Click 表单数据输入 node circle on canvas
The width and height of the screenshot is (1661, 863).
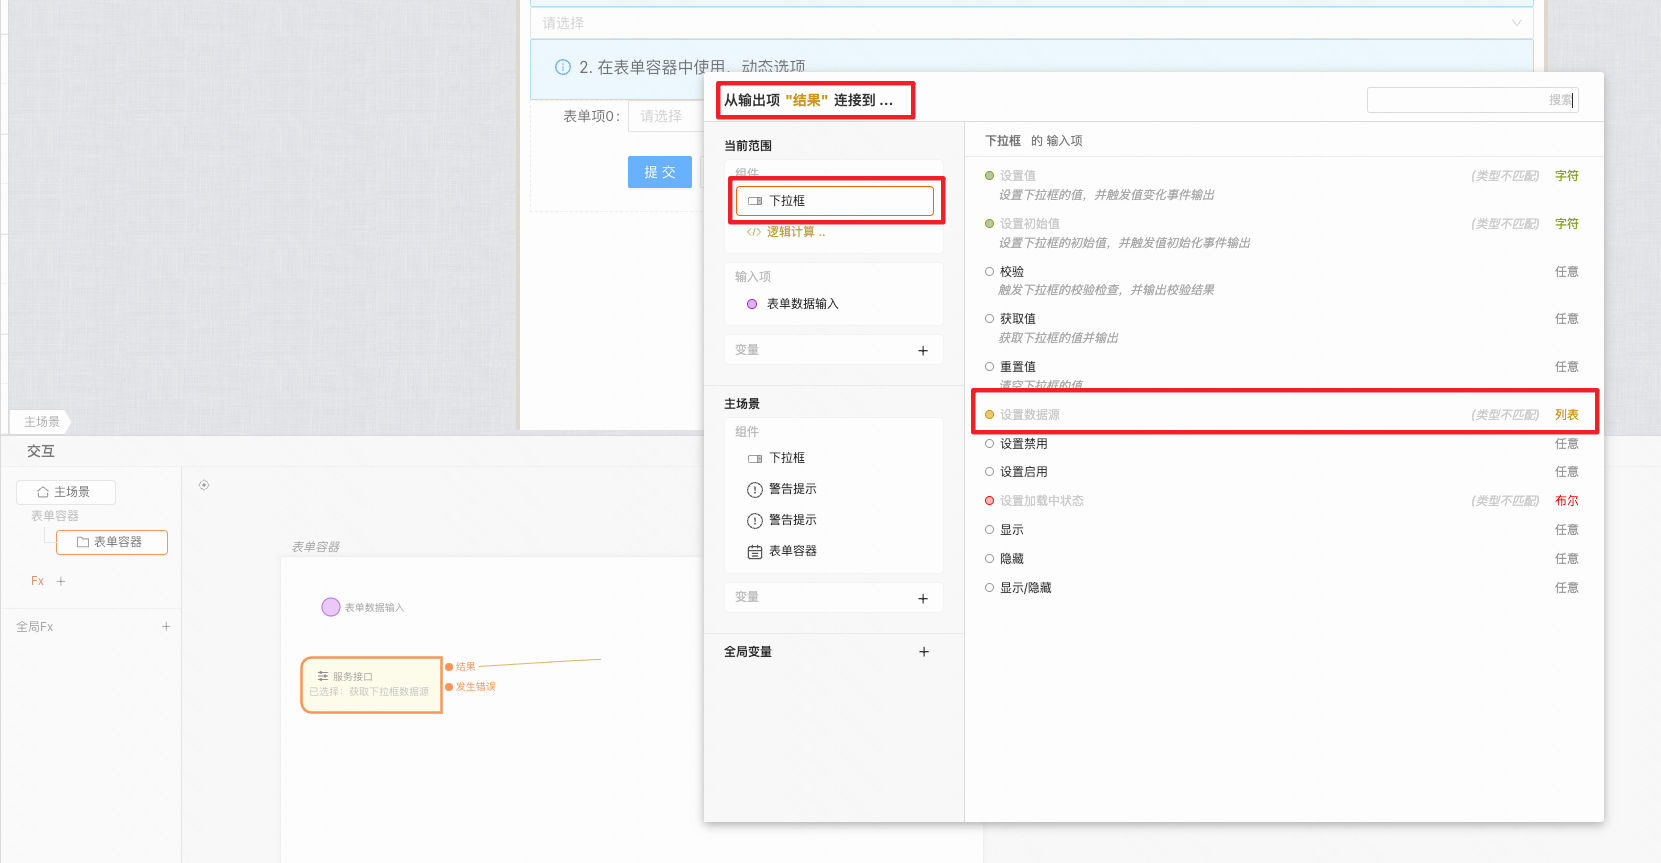coord(331,607)
